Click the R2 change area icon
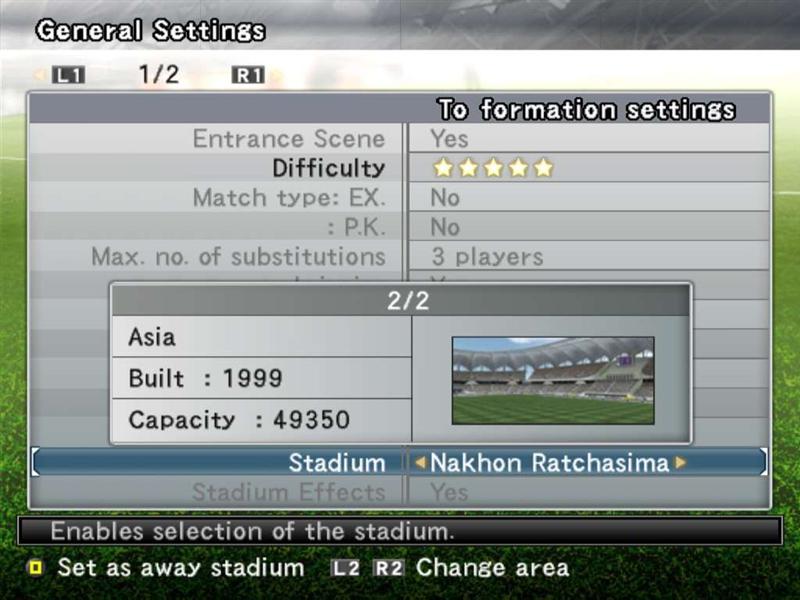 click(389, 568)
